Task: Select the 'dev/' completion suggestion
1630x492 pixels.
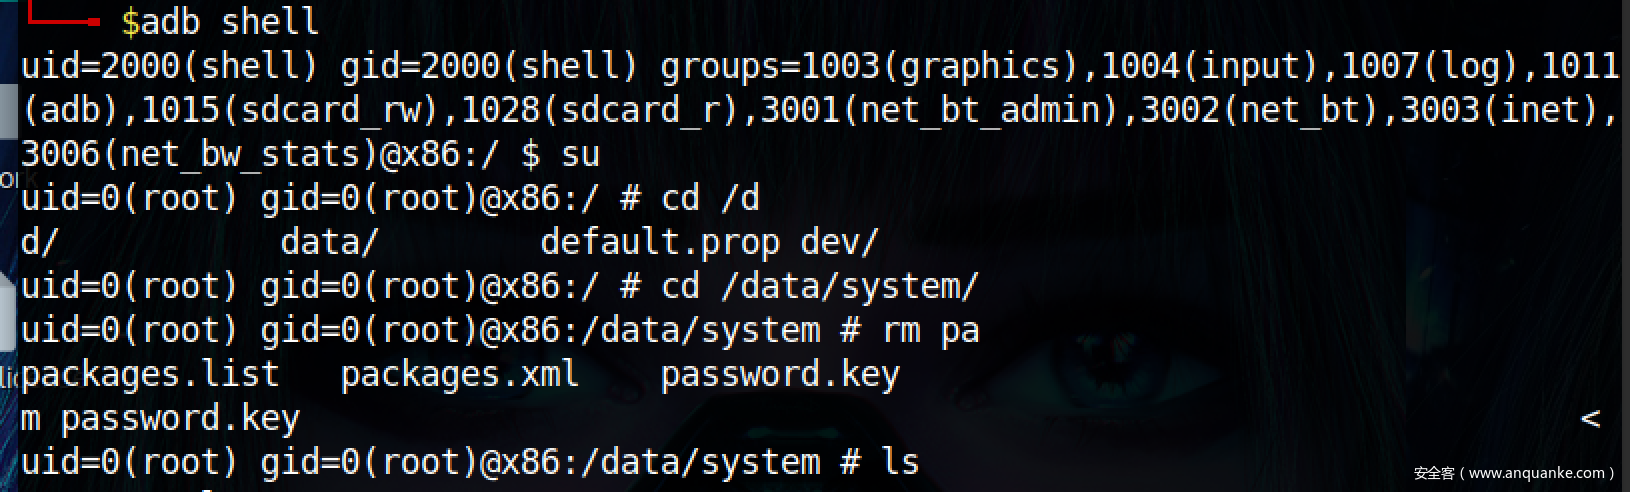Action: point(839,242)
